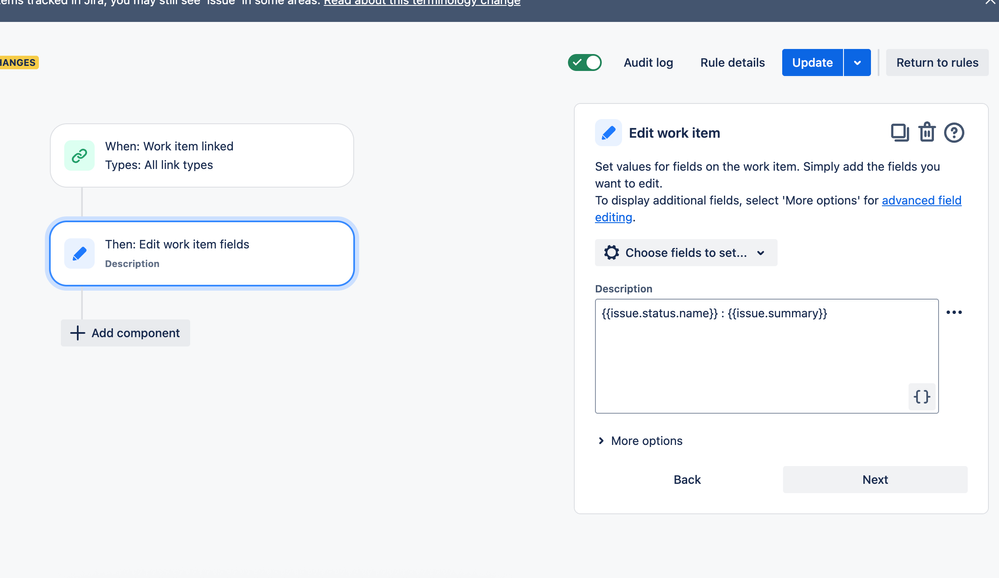The width and height of the screenshot is (999, 578).
Task: Click the pencil icon beside Edit work item title
Action: [608, 133]
